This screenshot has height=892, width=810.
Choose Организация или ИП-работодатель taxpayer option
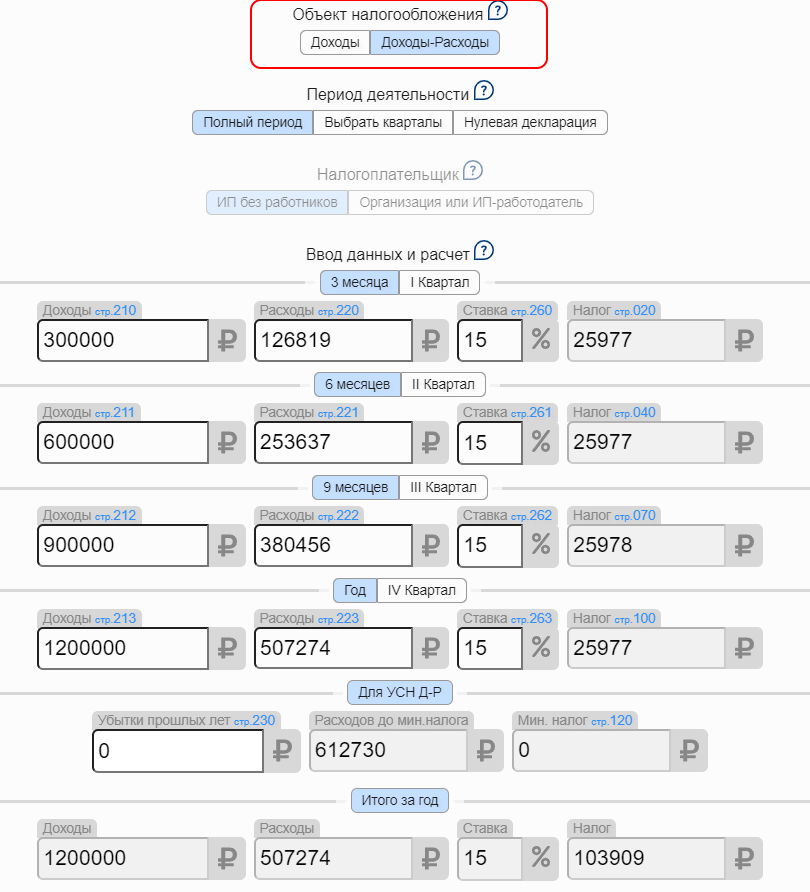(471, 203)
